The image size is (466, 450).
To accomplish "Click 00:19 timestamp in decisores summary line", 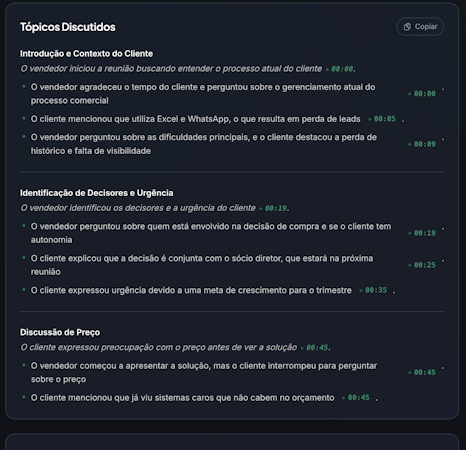I will tap(273, 208).
